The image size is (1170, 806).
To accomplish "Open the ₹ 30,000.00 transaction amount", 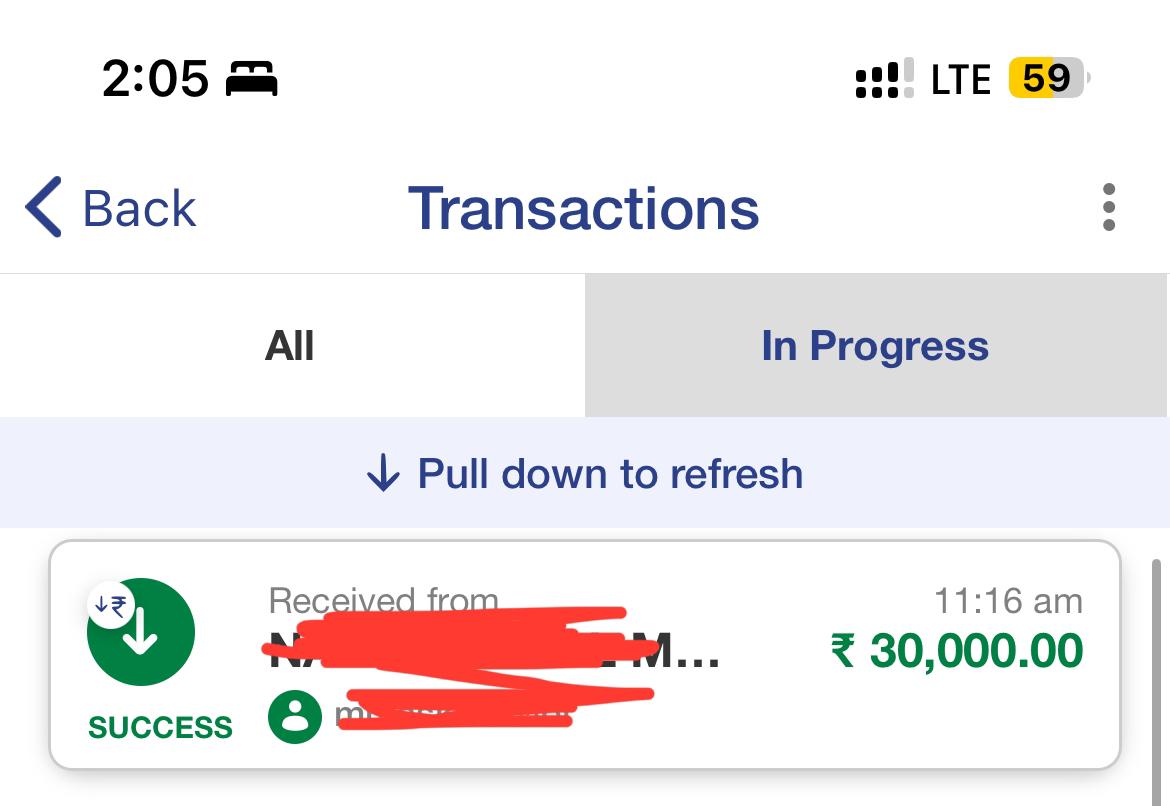I will pyautogui.click(x=957, y=650).
